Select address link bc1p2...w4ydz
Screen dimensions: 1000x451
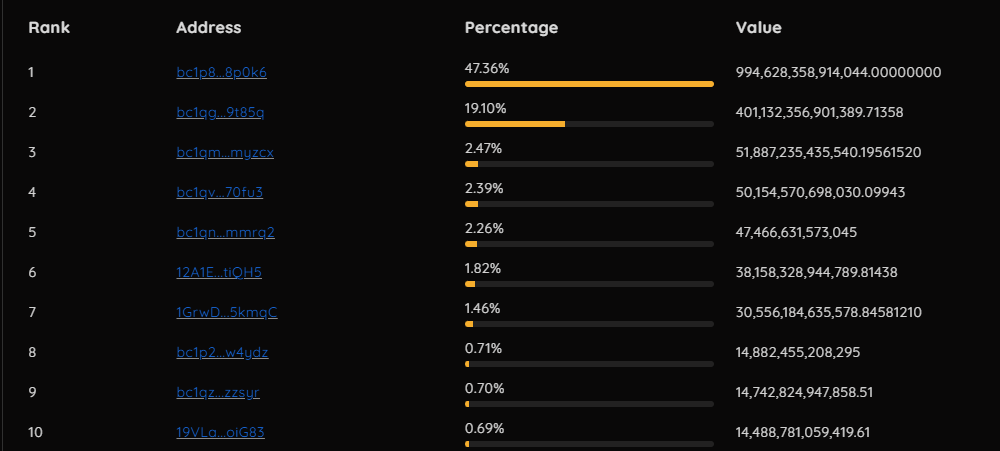[x=222, y=352]
